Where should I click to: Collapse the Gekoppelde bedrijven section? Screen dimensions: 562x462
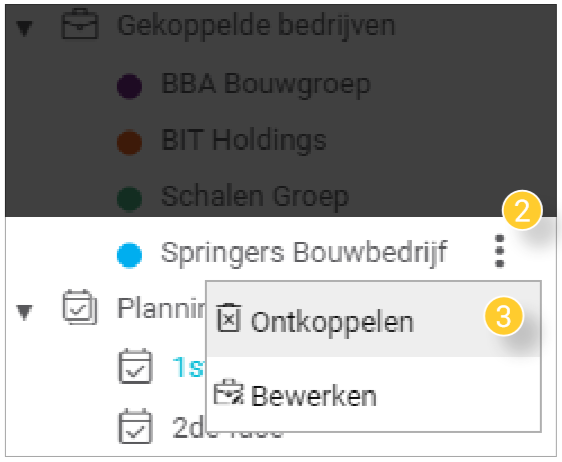click(x=24, y=28)
